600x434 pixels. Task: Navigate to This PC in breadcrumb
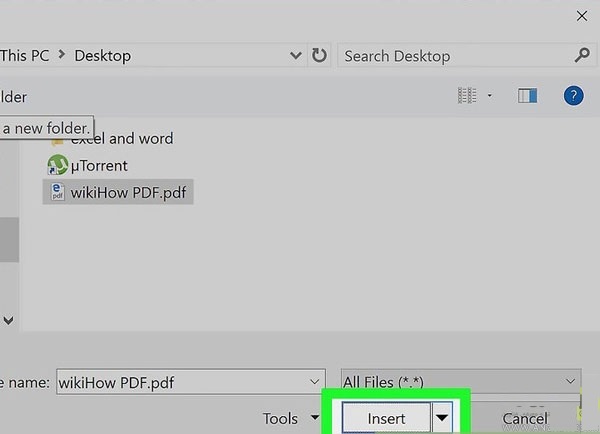pyautogui.click(x=26, y=56)
